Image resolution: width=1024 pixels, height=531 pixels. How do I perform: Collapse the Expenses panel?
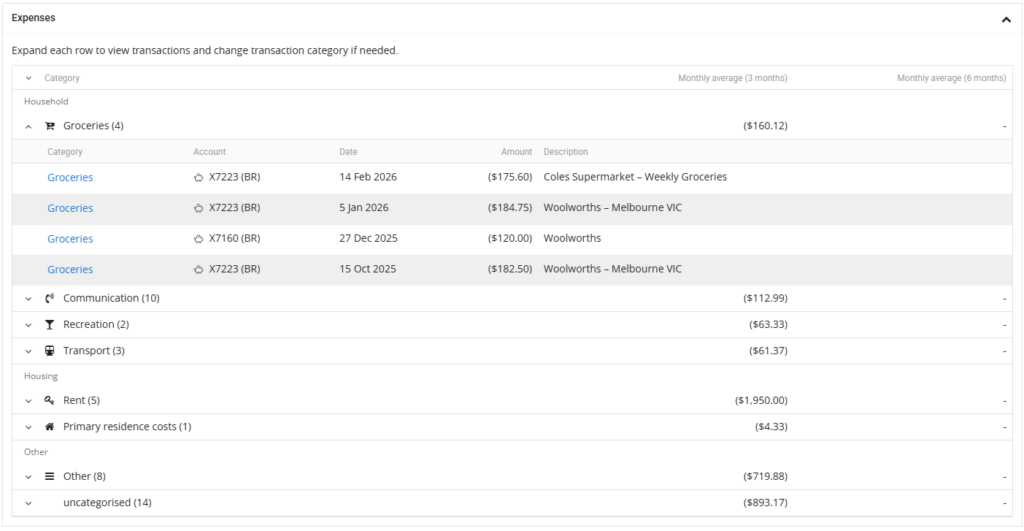(x=1005, y=19)
